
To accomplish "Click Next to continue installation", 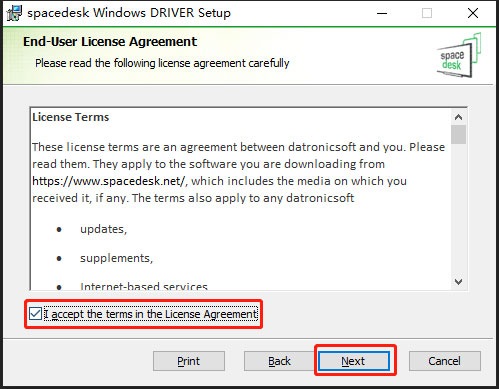I will coord(354,361).
